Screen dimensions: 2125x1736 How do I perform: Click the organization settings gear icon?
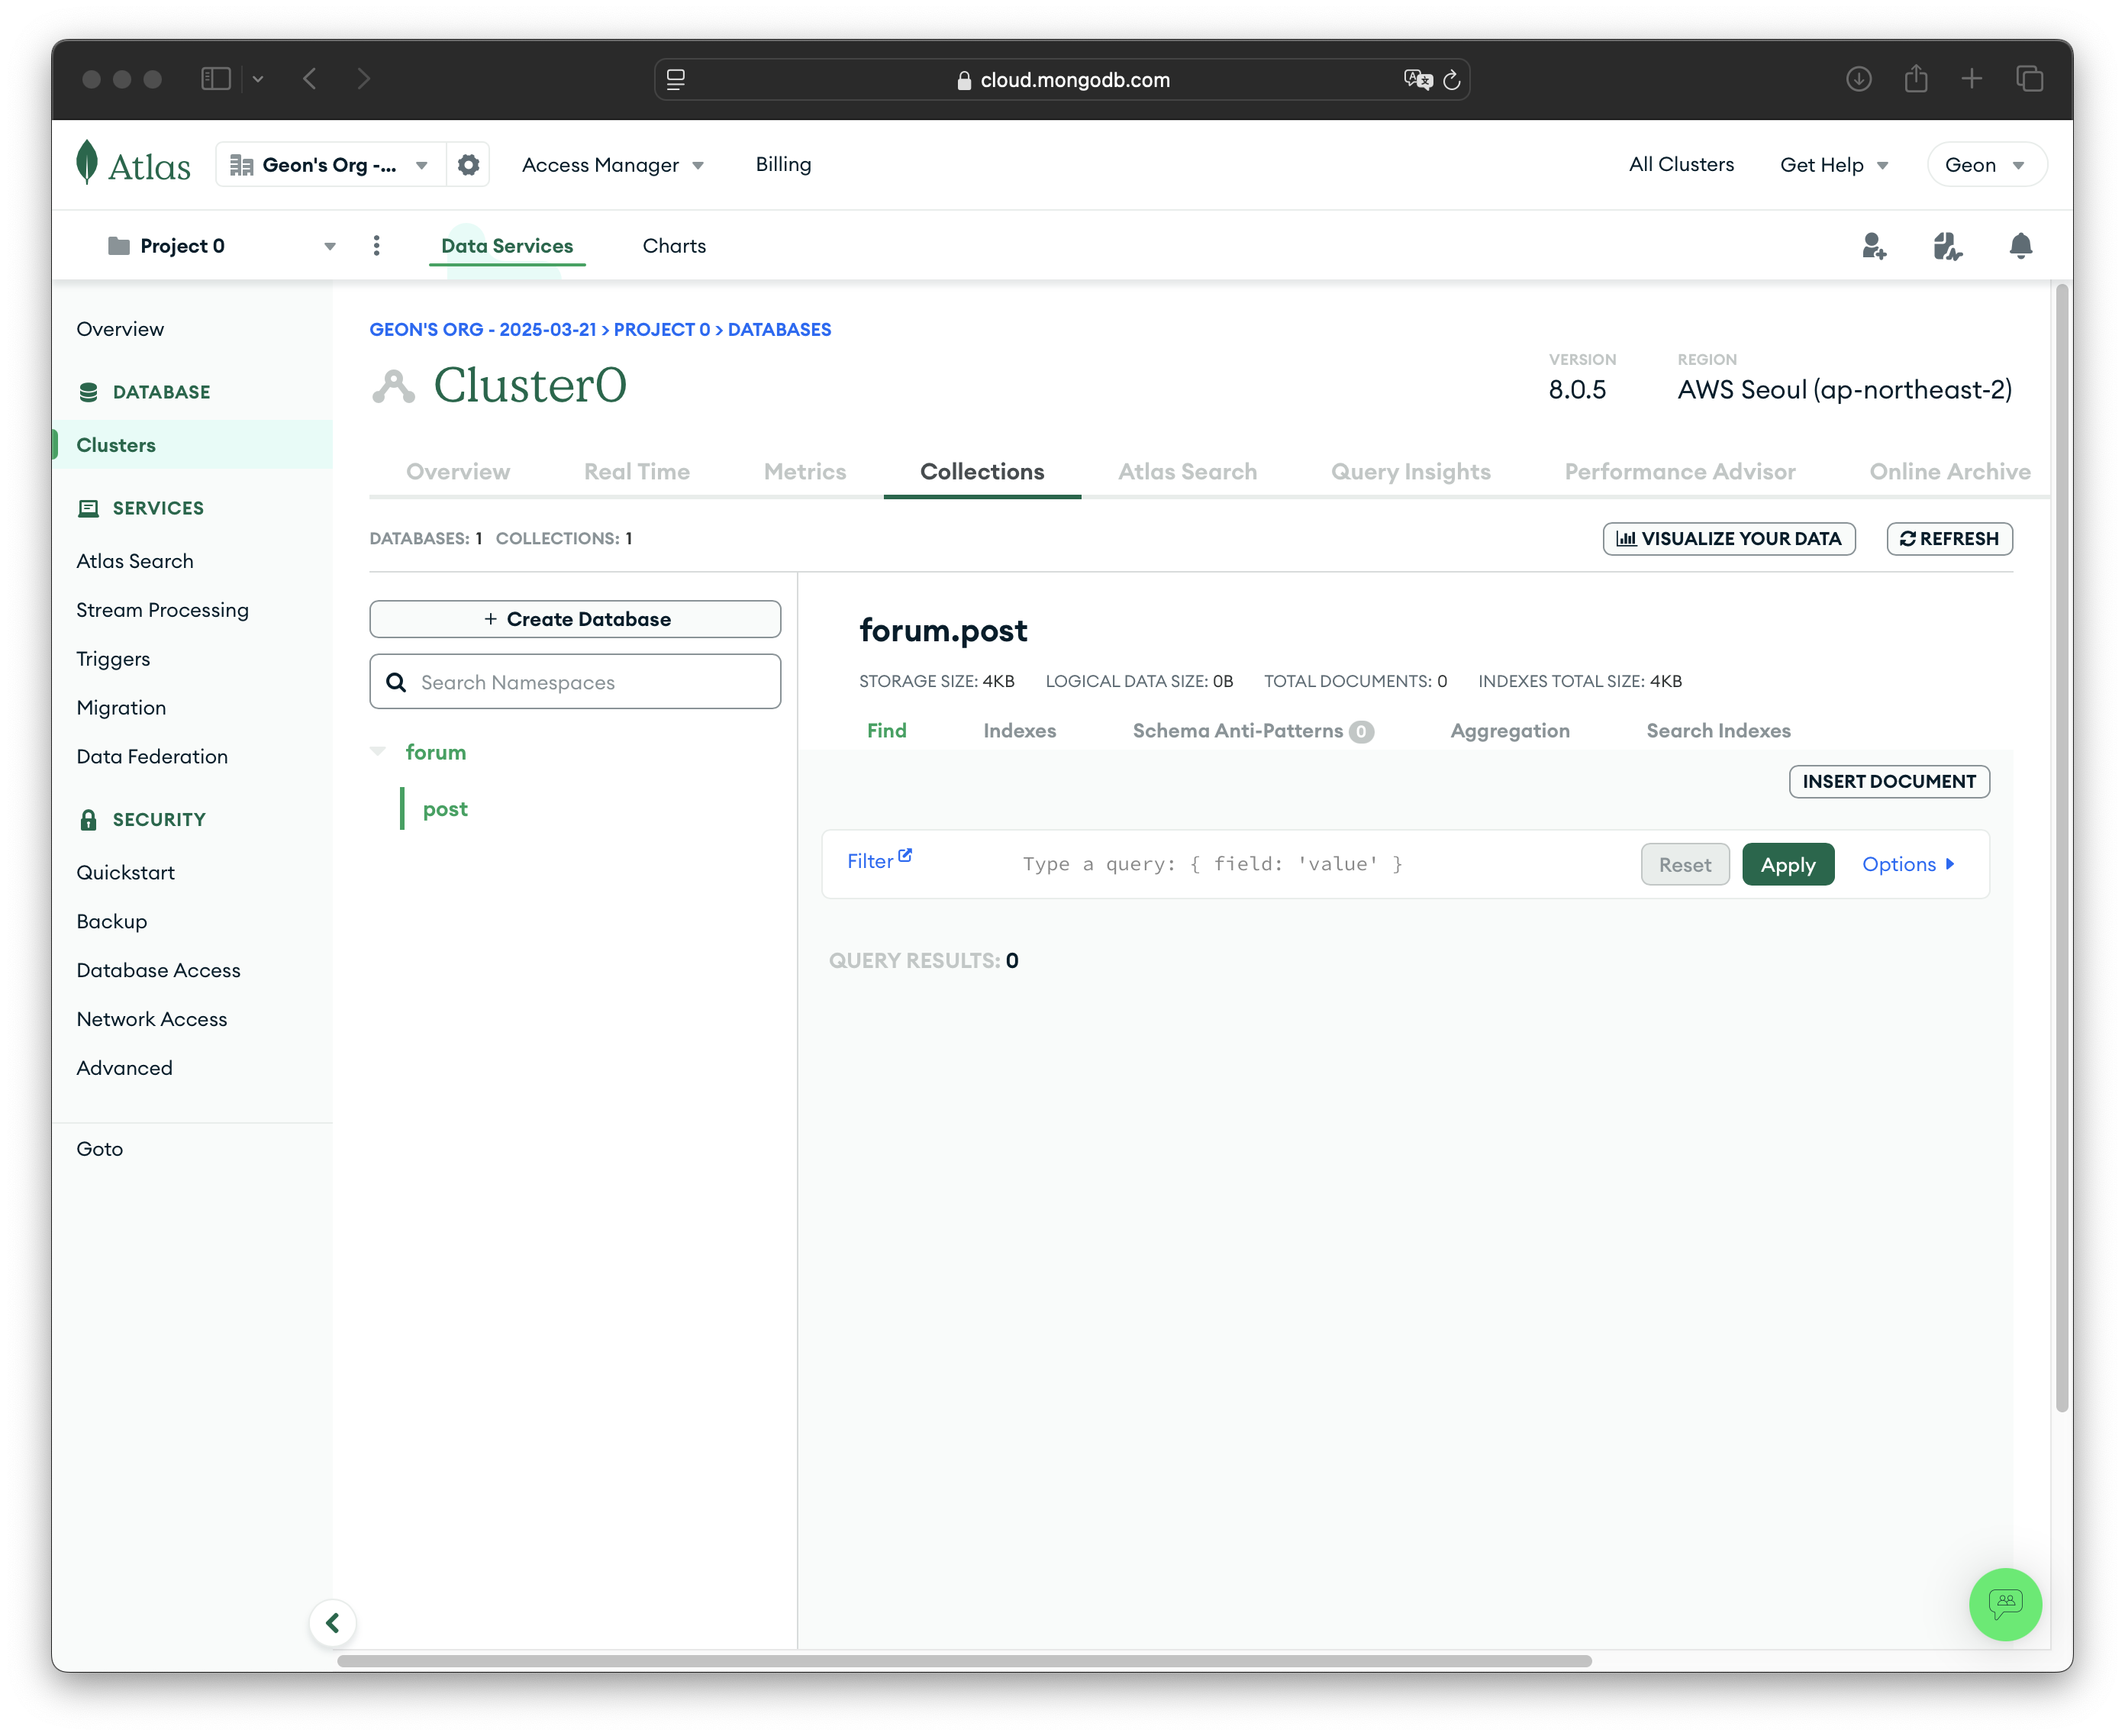pyautogui.click(x=468, y=165)
